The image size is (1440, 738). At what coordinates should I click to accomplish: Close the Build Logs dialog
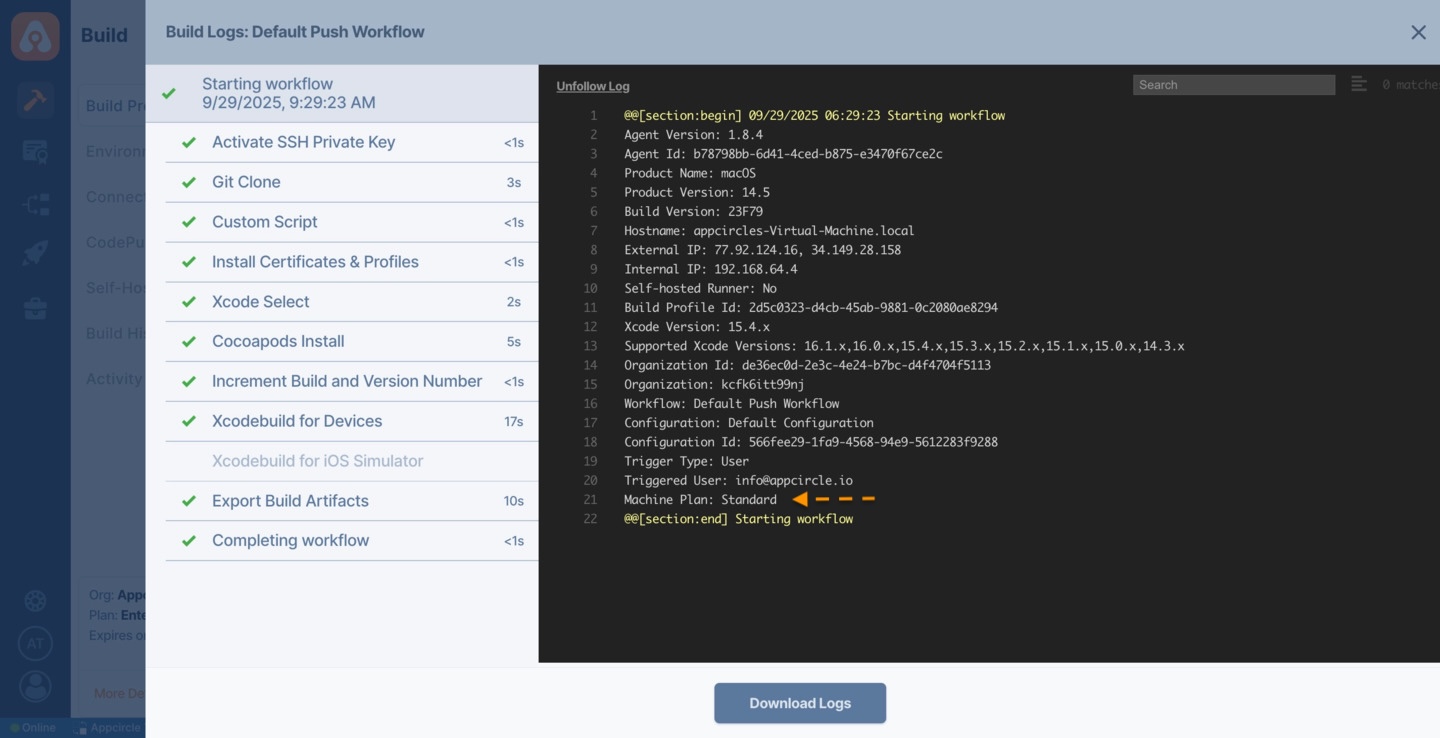pos(1418,33)
